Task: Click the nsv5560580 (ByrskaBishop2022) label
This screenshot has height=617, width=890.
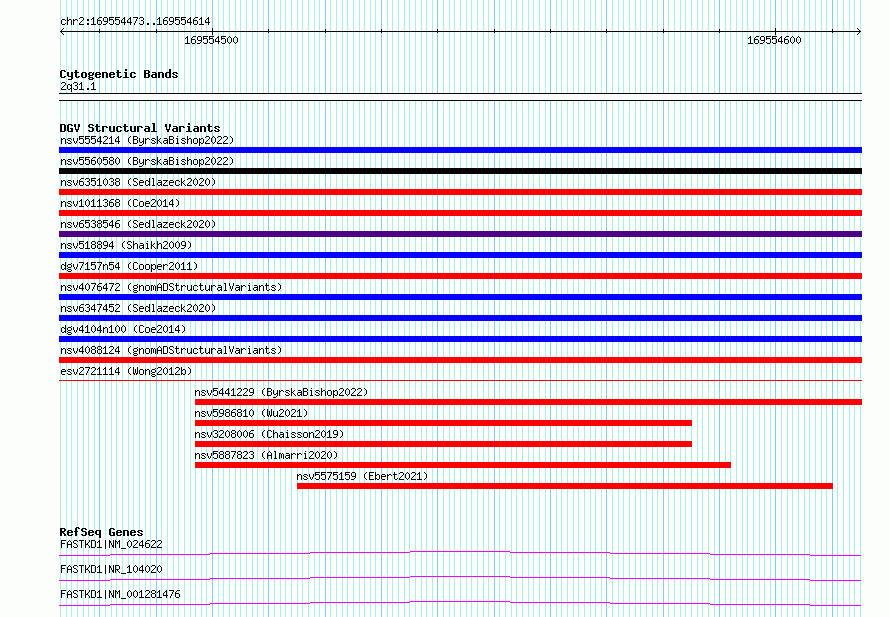Action: 147,161
